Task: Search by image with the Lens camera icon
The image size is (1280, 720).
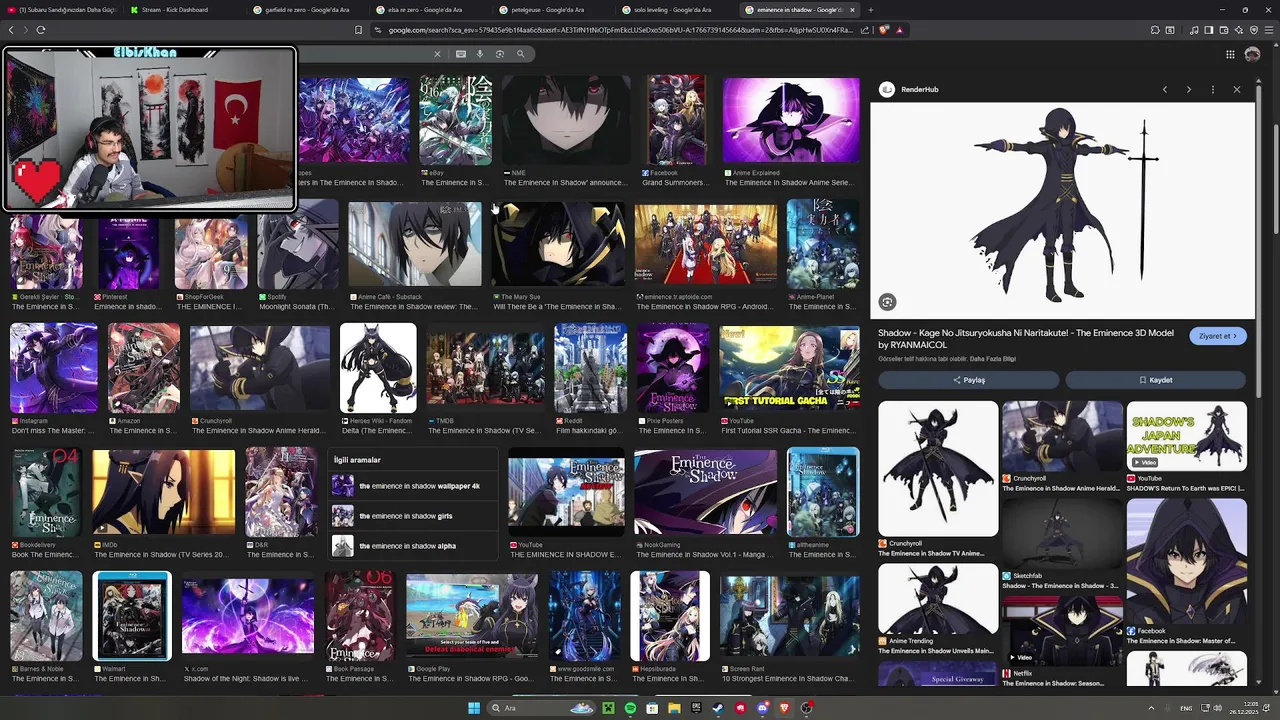Action: click(x=500, y=54)
